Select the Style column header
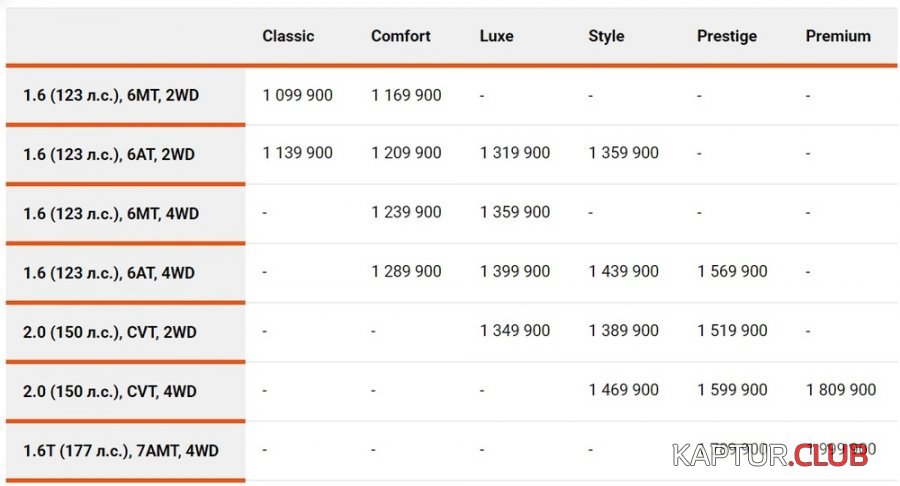The width and height of the screenshot is (900, 486). tap(606, 36)
